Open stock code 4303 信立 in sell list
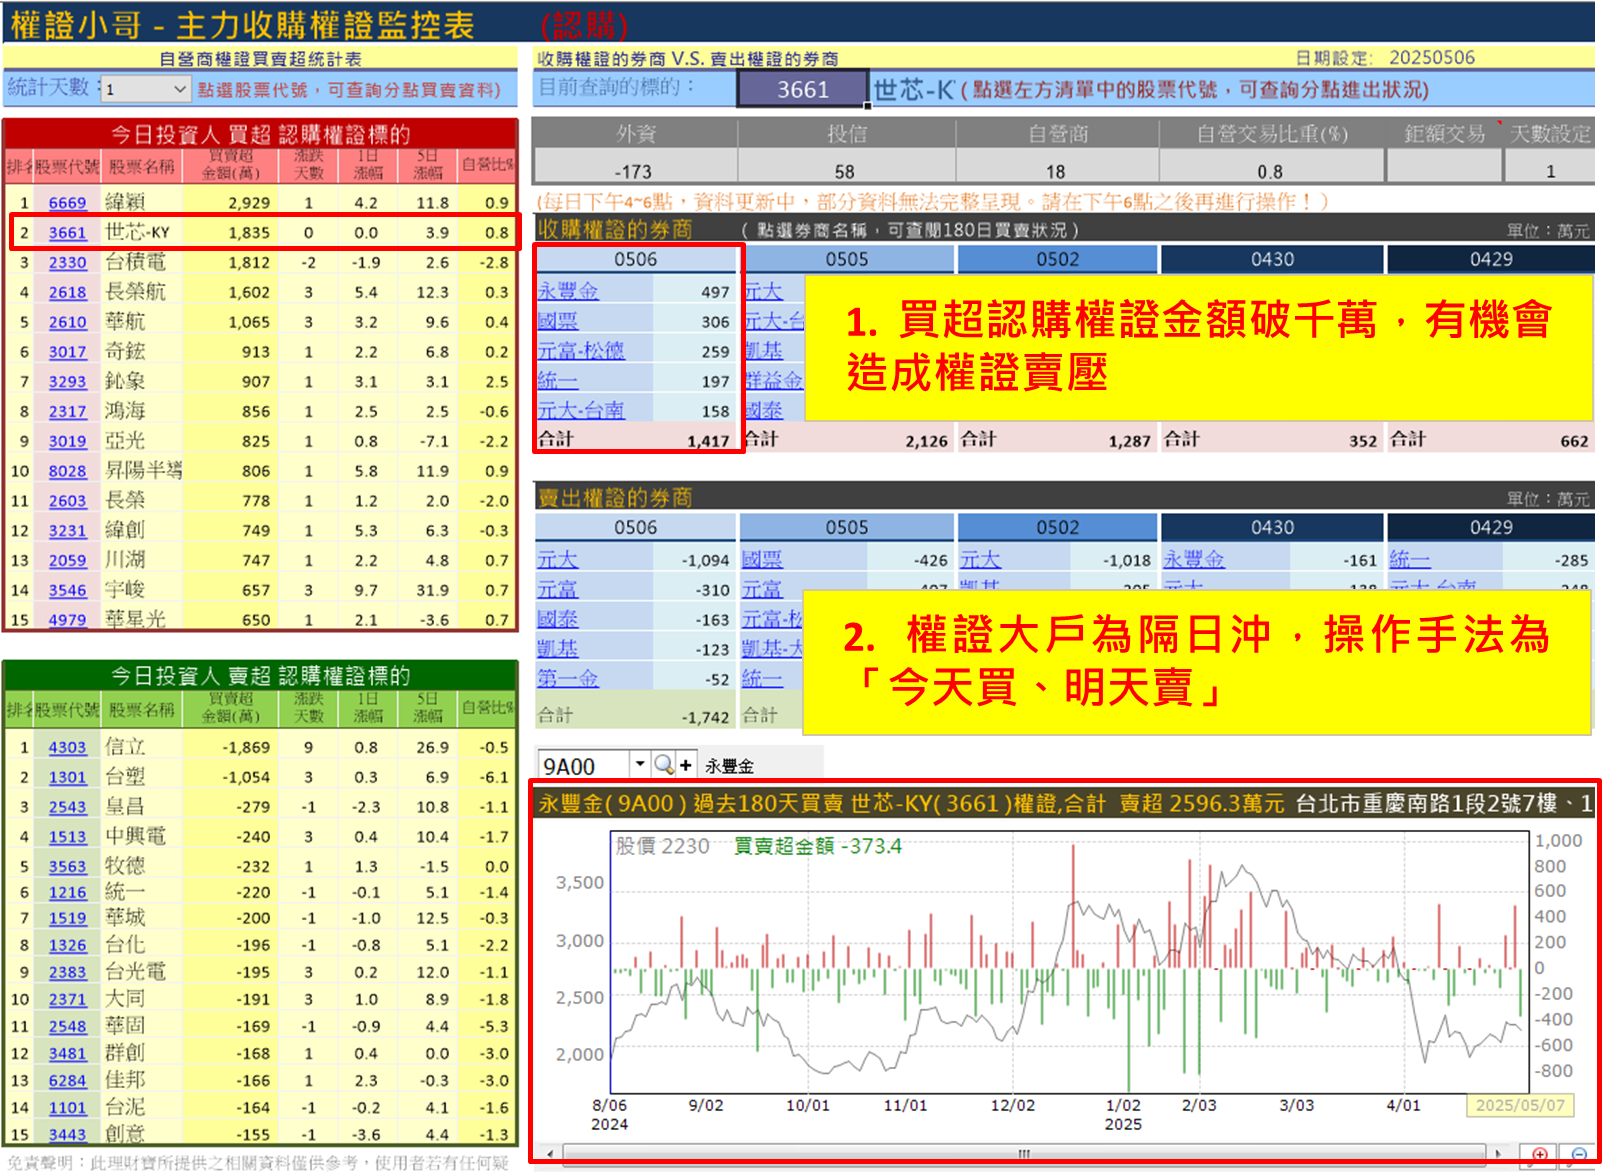The width and height of the screenshot is (1602, 1173). click(x=67, y=747)
